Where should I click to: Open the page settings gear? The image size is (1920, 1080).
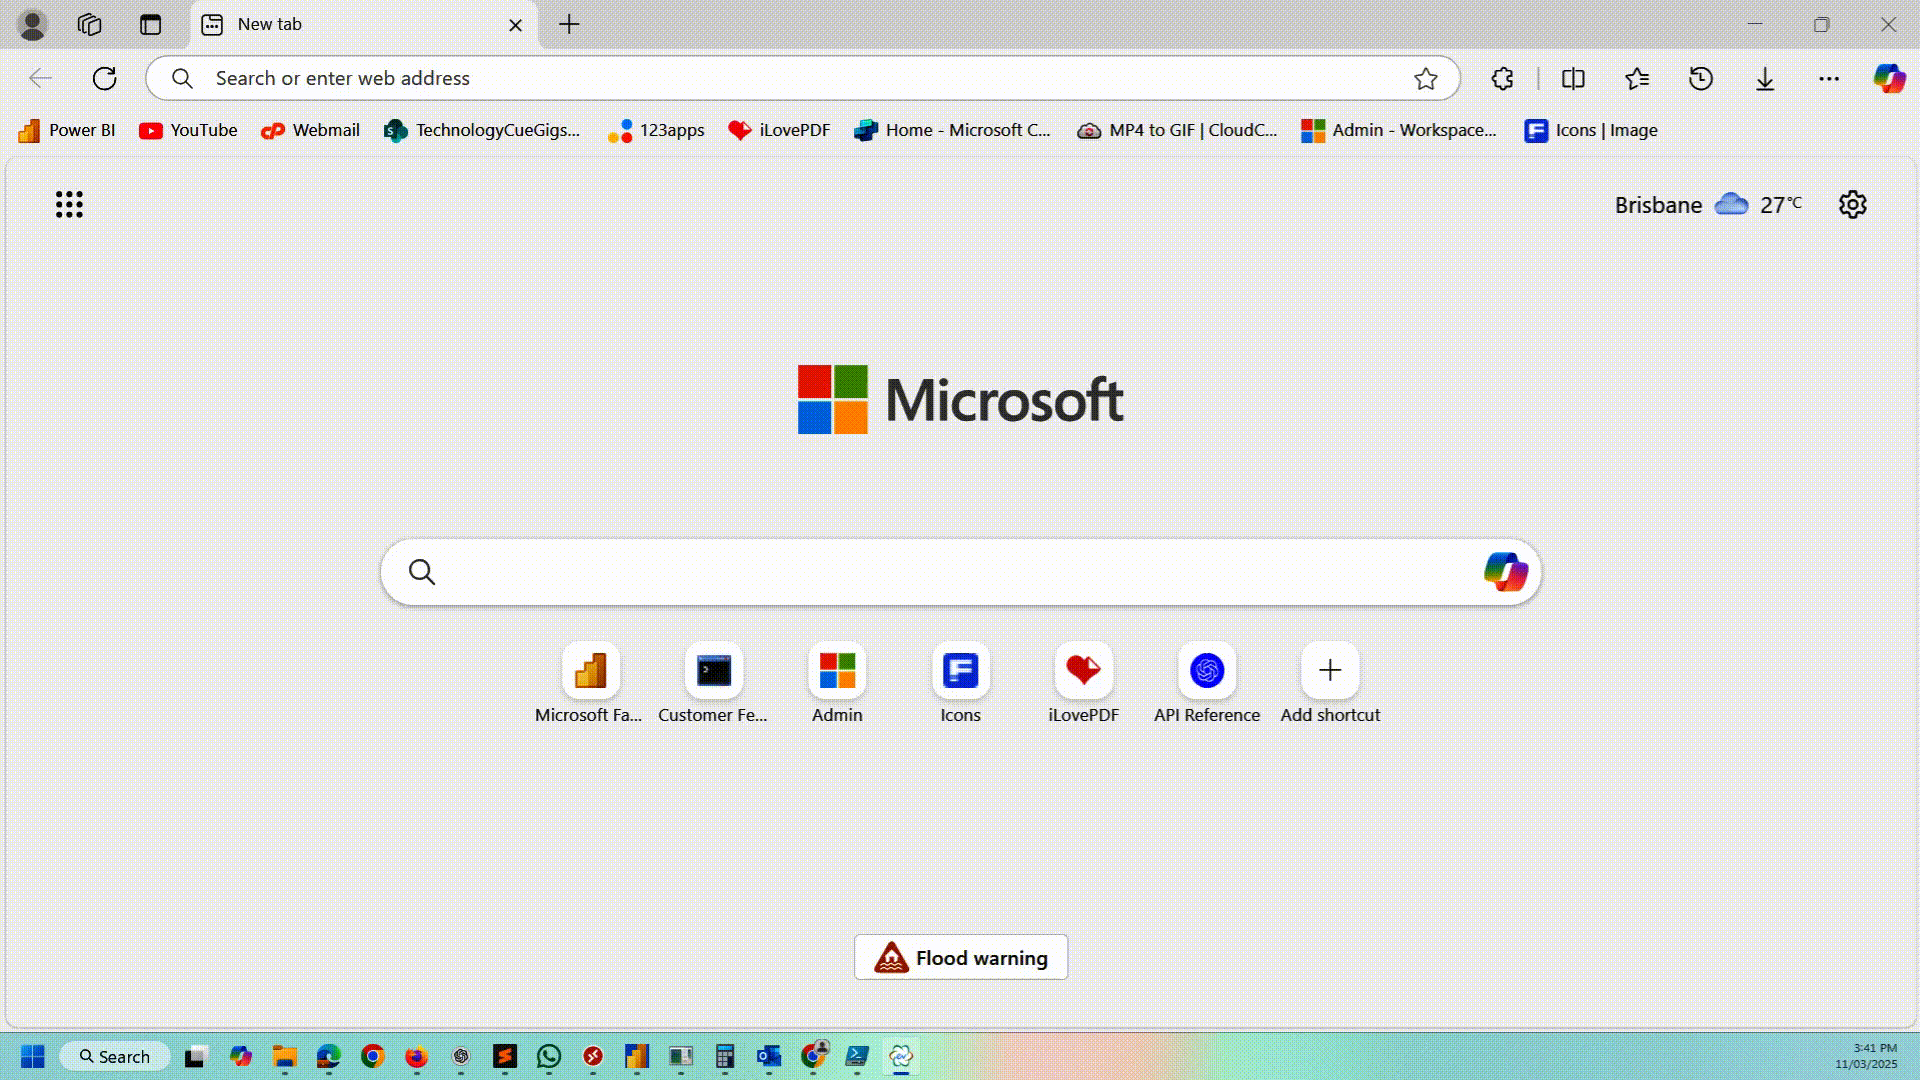coord(1852,205)
